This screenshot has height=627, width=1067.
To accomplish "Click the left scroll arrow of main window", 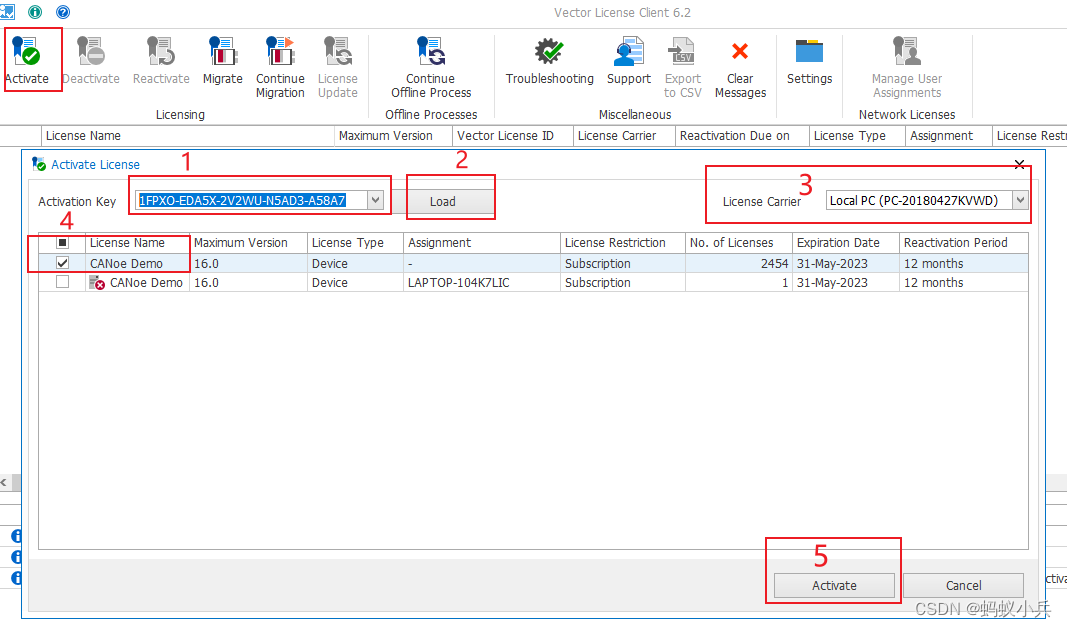I will [4, 483].
